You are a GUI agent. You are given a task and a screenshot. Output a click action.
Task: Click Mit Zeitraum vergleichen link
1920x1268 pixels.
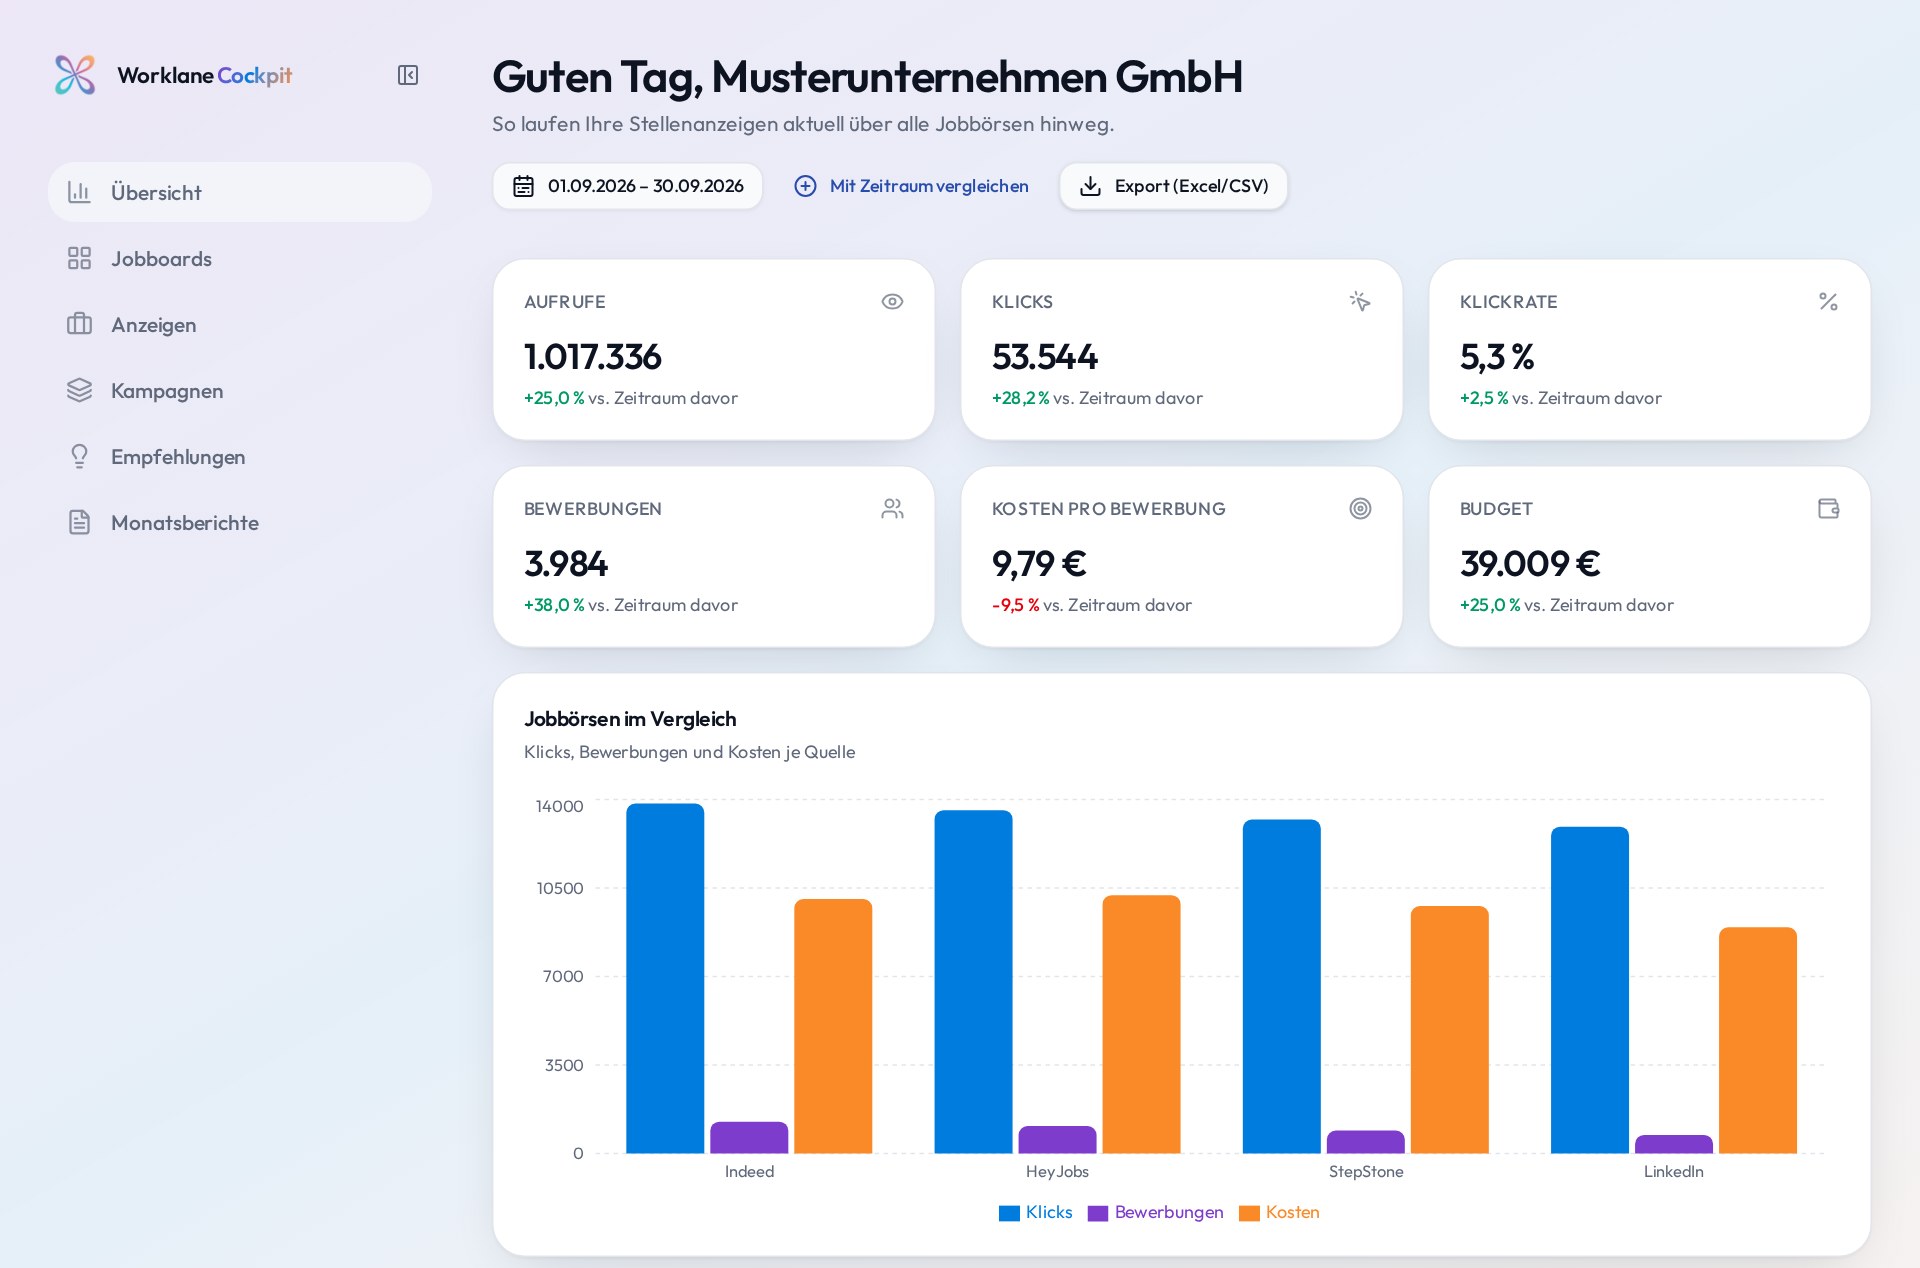tap(911, 186)
